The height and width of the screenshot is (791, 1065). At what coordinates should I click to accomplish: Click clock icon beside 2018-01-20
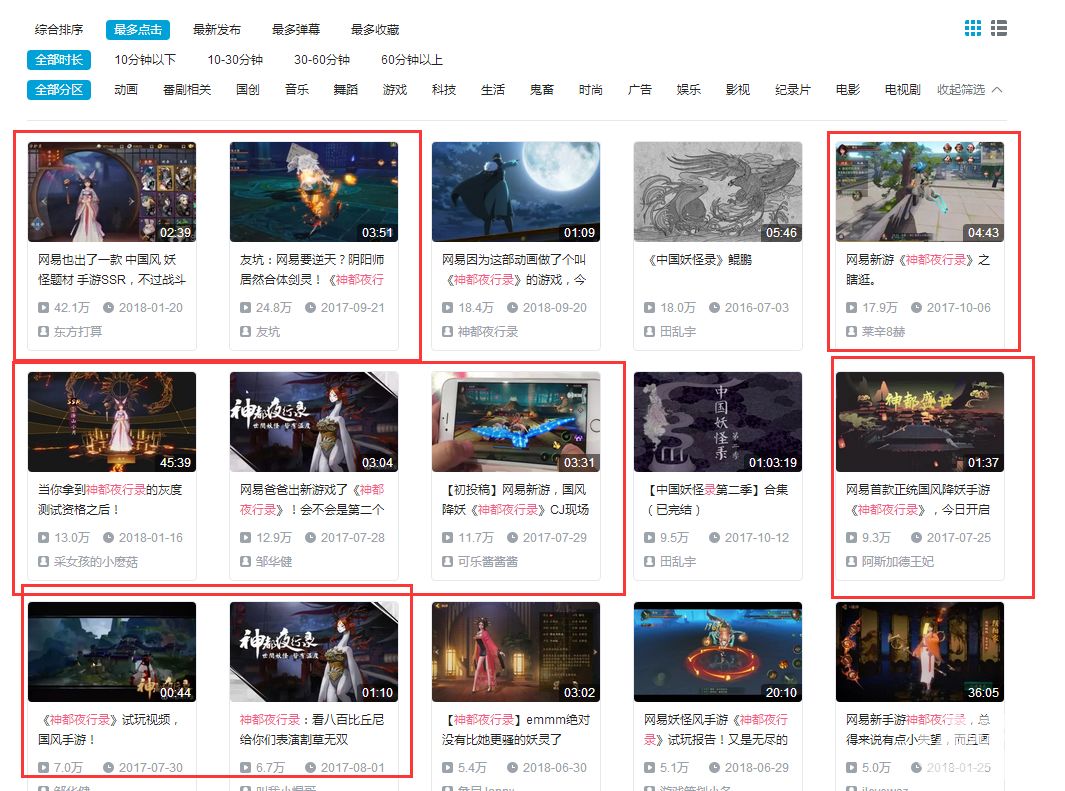(108, 308)
